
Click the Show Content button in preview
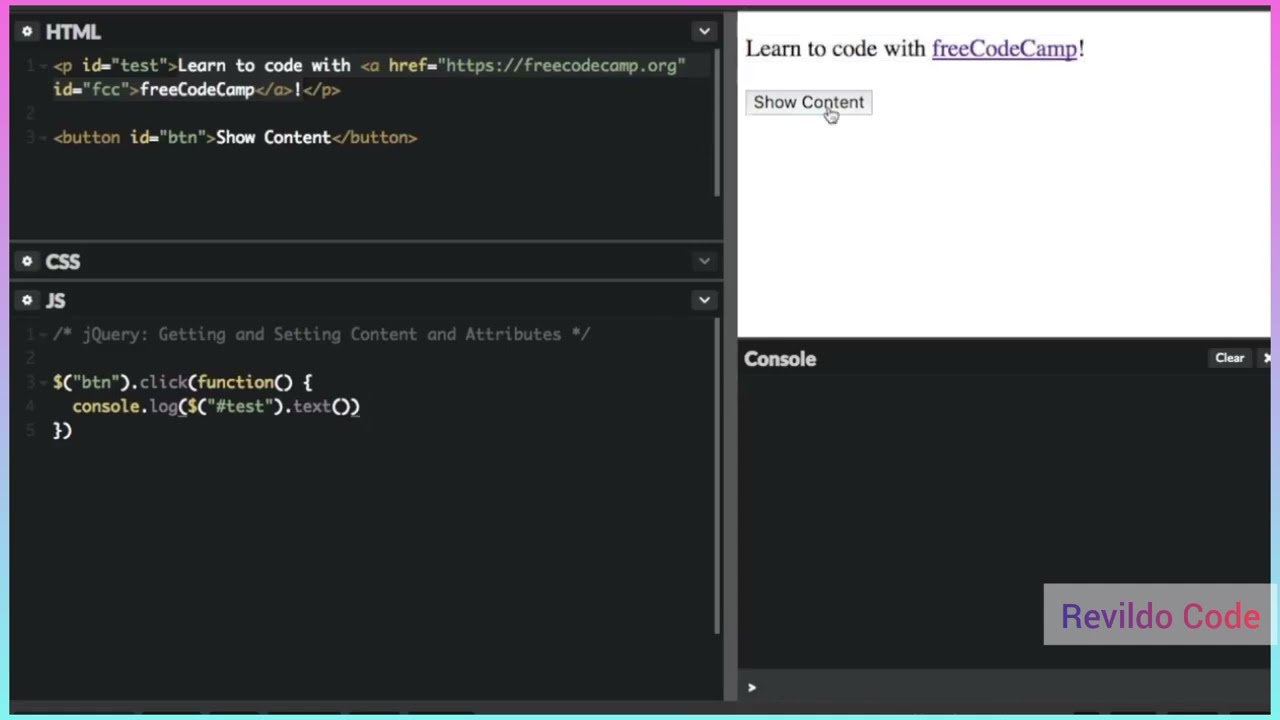click(x=808, y=102)
